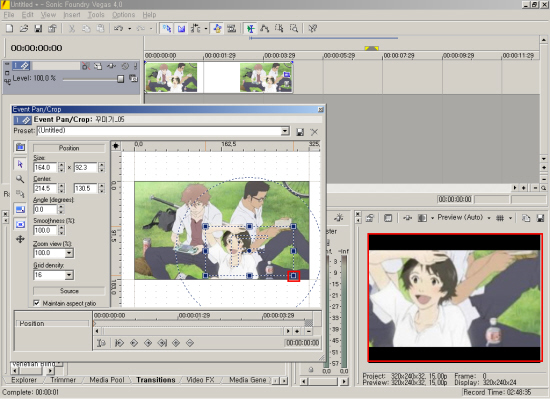Open the File menu
550x399 pixels.
coord(9,15)
